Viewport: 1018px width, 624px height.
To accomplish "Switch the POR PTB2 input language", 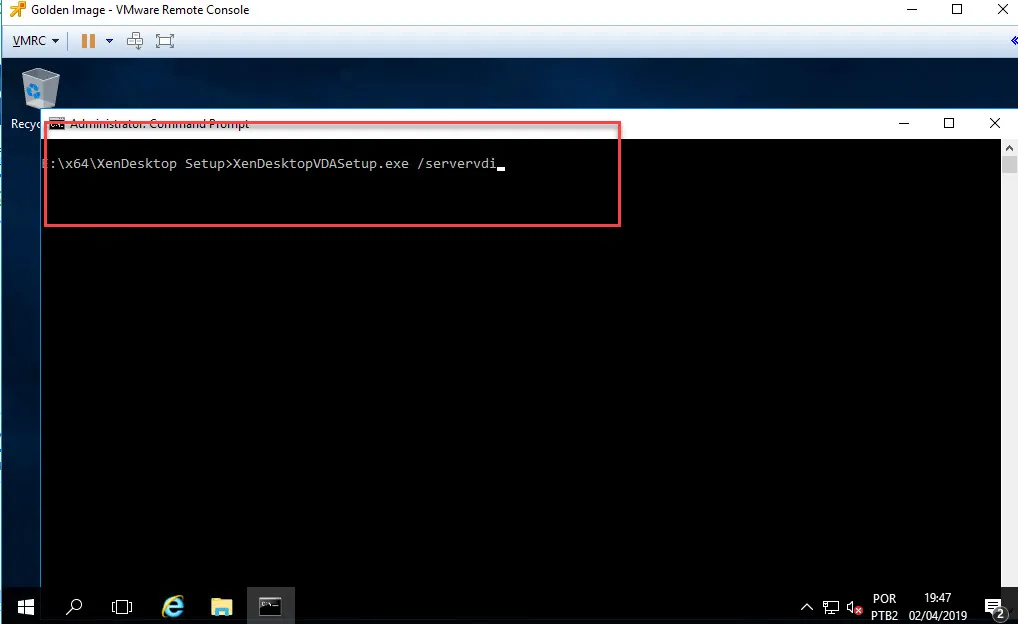I will [x=884, y=606].
